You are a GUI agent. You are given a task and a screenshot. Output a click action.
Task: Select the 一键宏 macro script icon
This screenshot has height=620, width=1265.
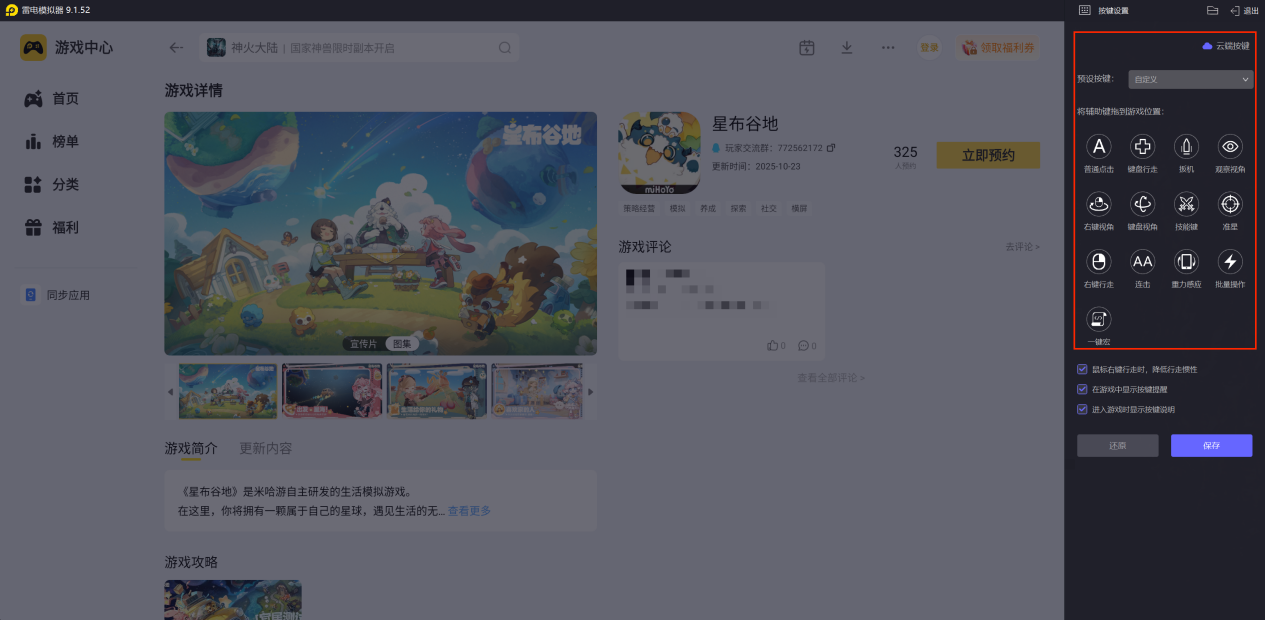1099,319
